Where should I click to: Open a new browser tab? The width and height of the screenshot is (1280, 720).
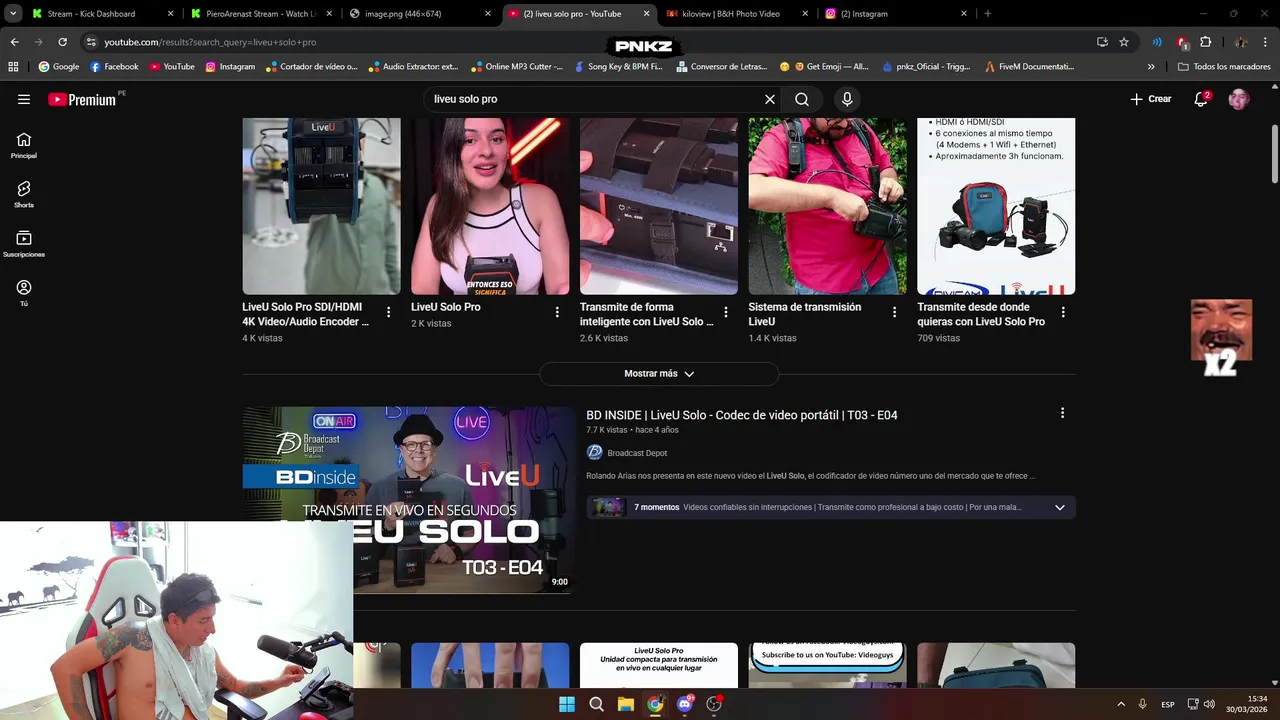[987, 14]
